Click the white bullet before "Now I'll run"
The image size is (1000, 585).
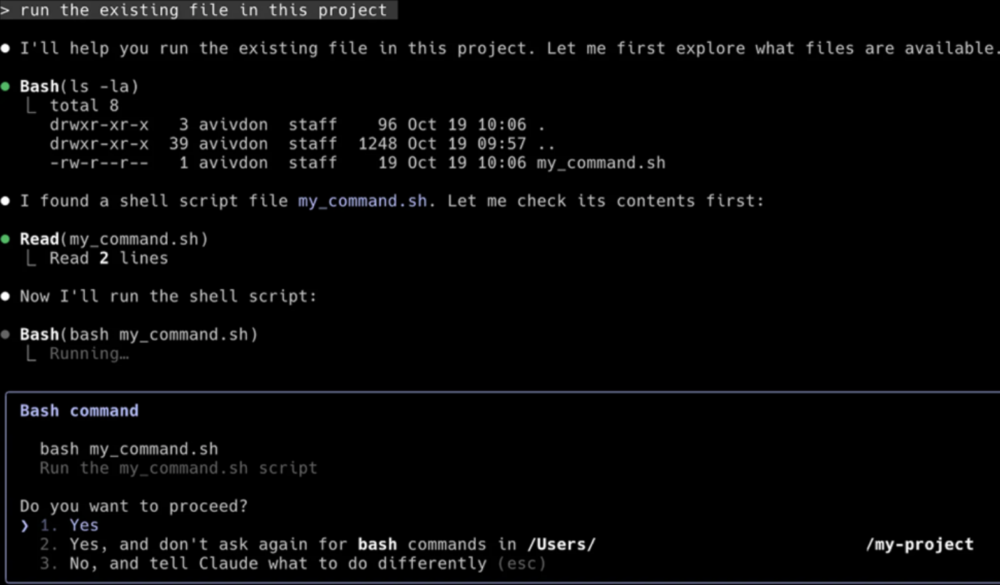6,296
